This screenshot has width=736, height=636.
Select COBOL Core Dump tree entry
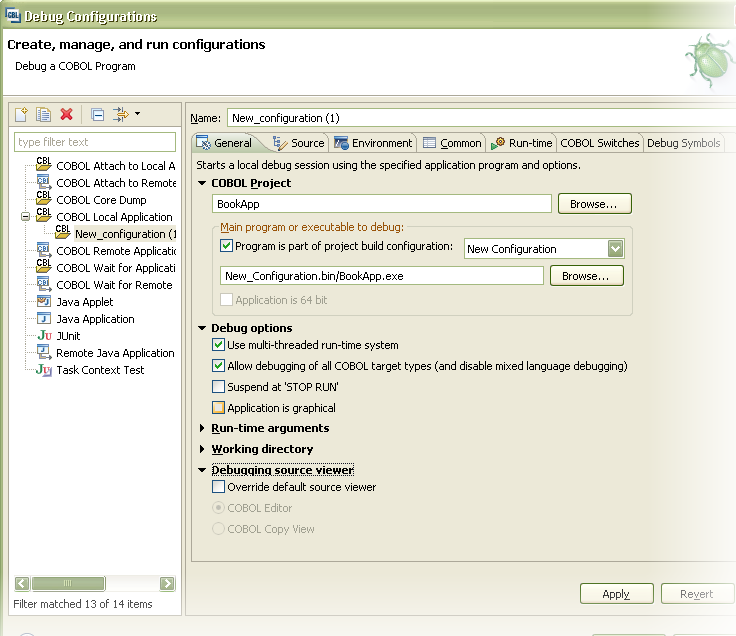pyautogui.click(x=101, y=200)
